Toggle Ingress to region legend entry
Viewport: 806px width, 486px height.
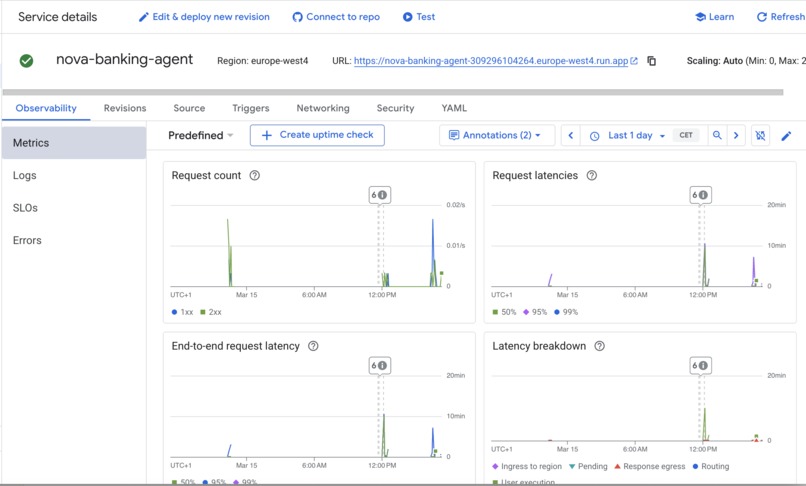527,466
